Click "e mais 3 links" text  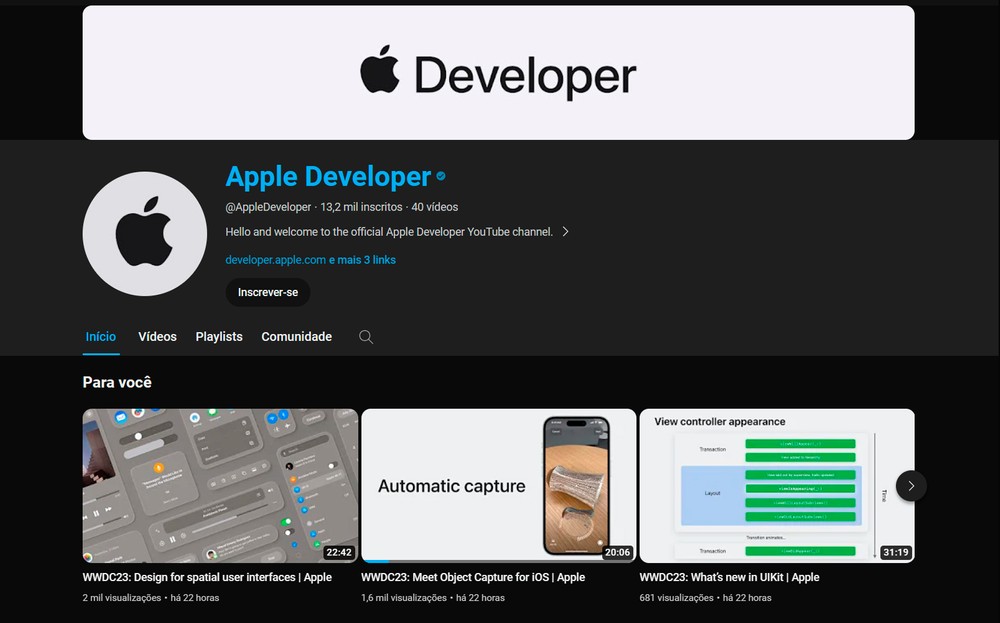pos(363,260)
